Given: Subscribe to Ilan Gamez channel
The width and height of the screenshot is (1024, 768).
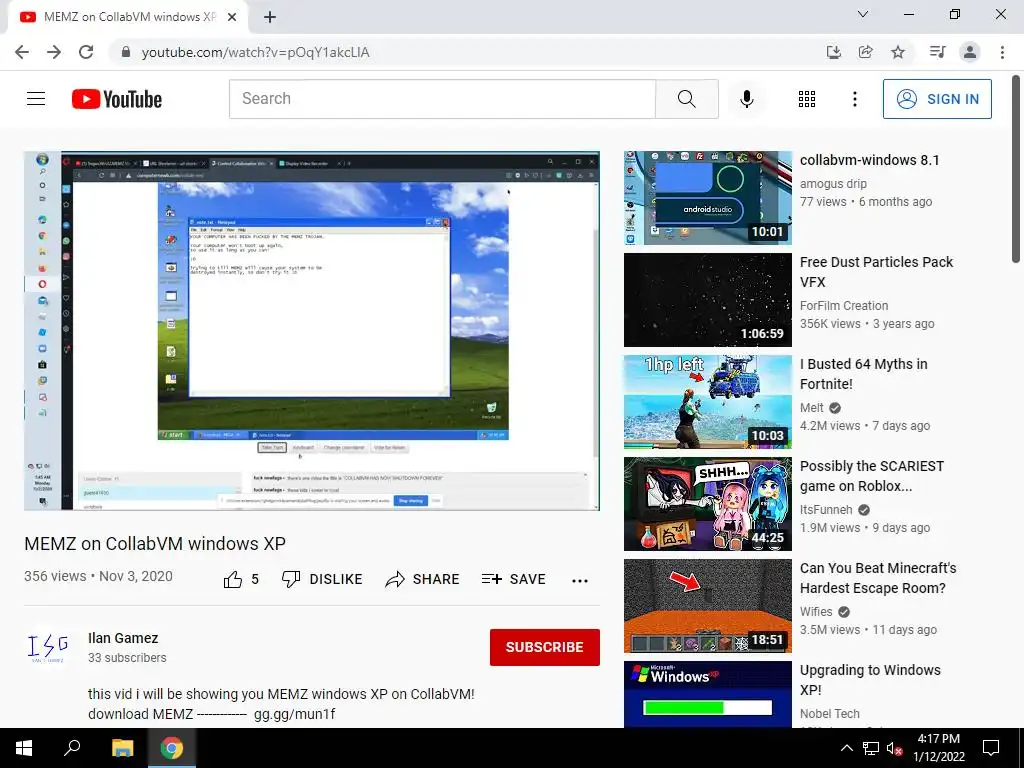Looking at the screenshot, I should 545,647.
